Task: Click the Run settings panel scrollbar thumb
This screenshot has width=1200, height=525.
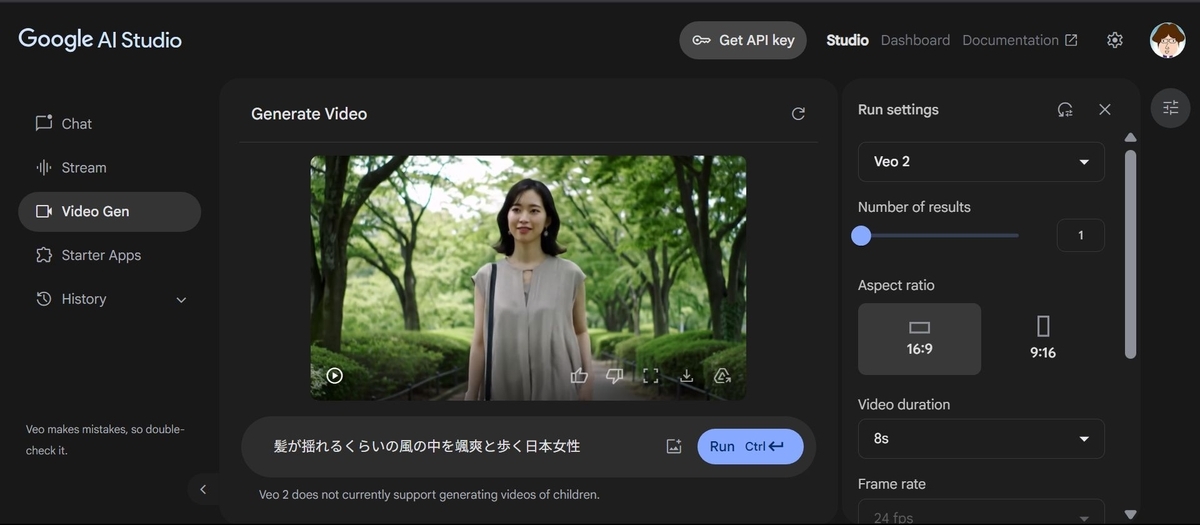Action: click(1131, 255)
